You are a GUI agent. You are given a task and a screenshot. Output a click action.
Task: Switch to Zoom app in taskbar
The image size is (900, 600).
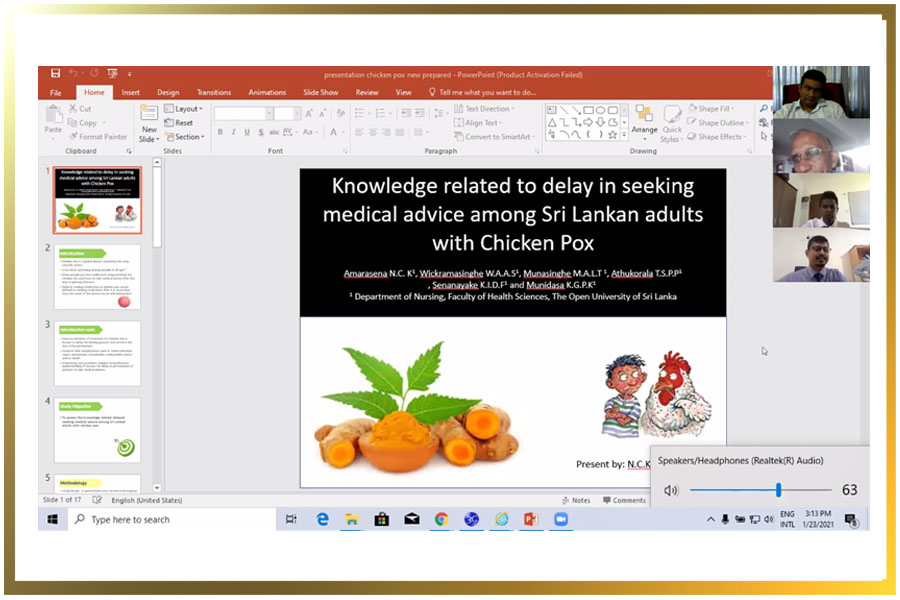pos(561,520)
